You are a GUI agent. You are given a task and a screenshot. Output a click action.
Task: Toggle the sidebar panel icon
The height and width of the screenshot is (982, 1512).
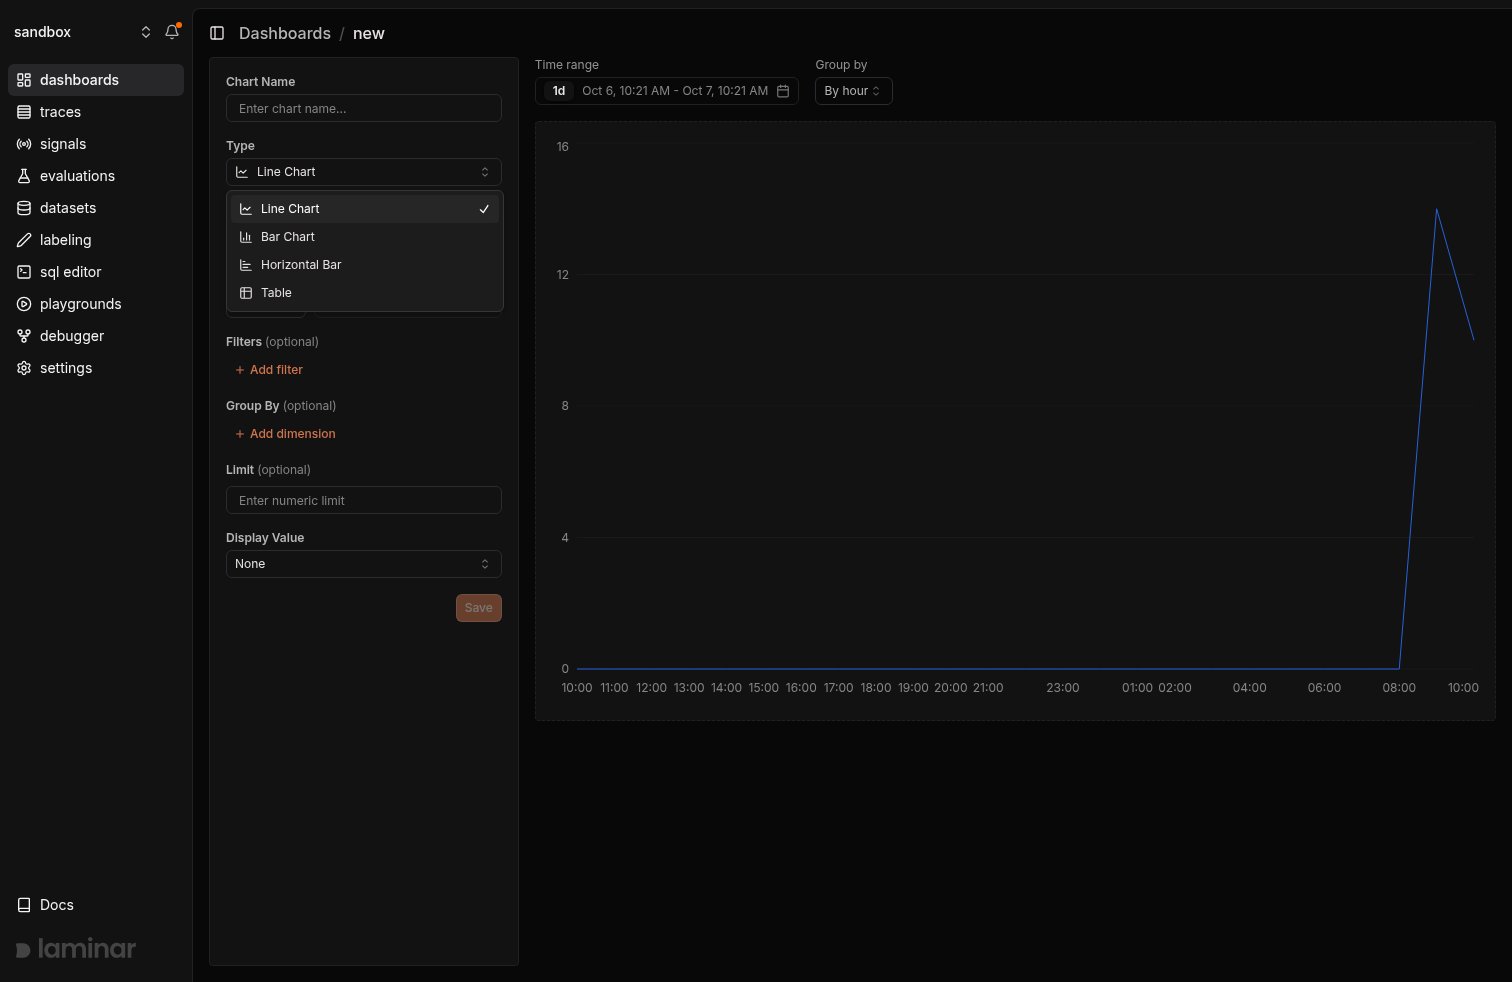click(217, 33)
